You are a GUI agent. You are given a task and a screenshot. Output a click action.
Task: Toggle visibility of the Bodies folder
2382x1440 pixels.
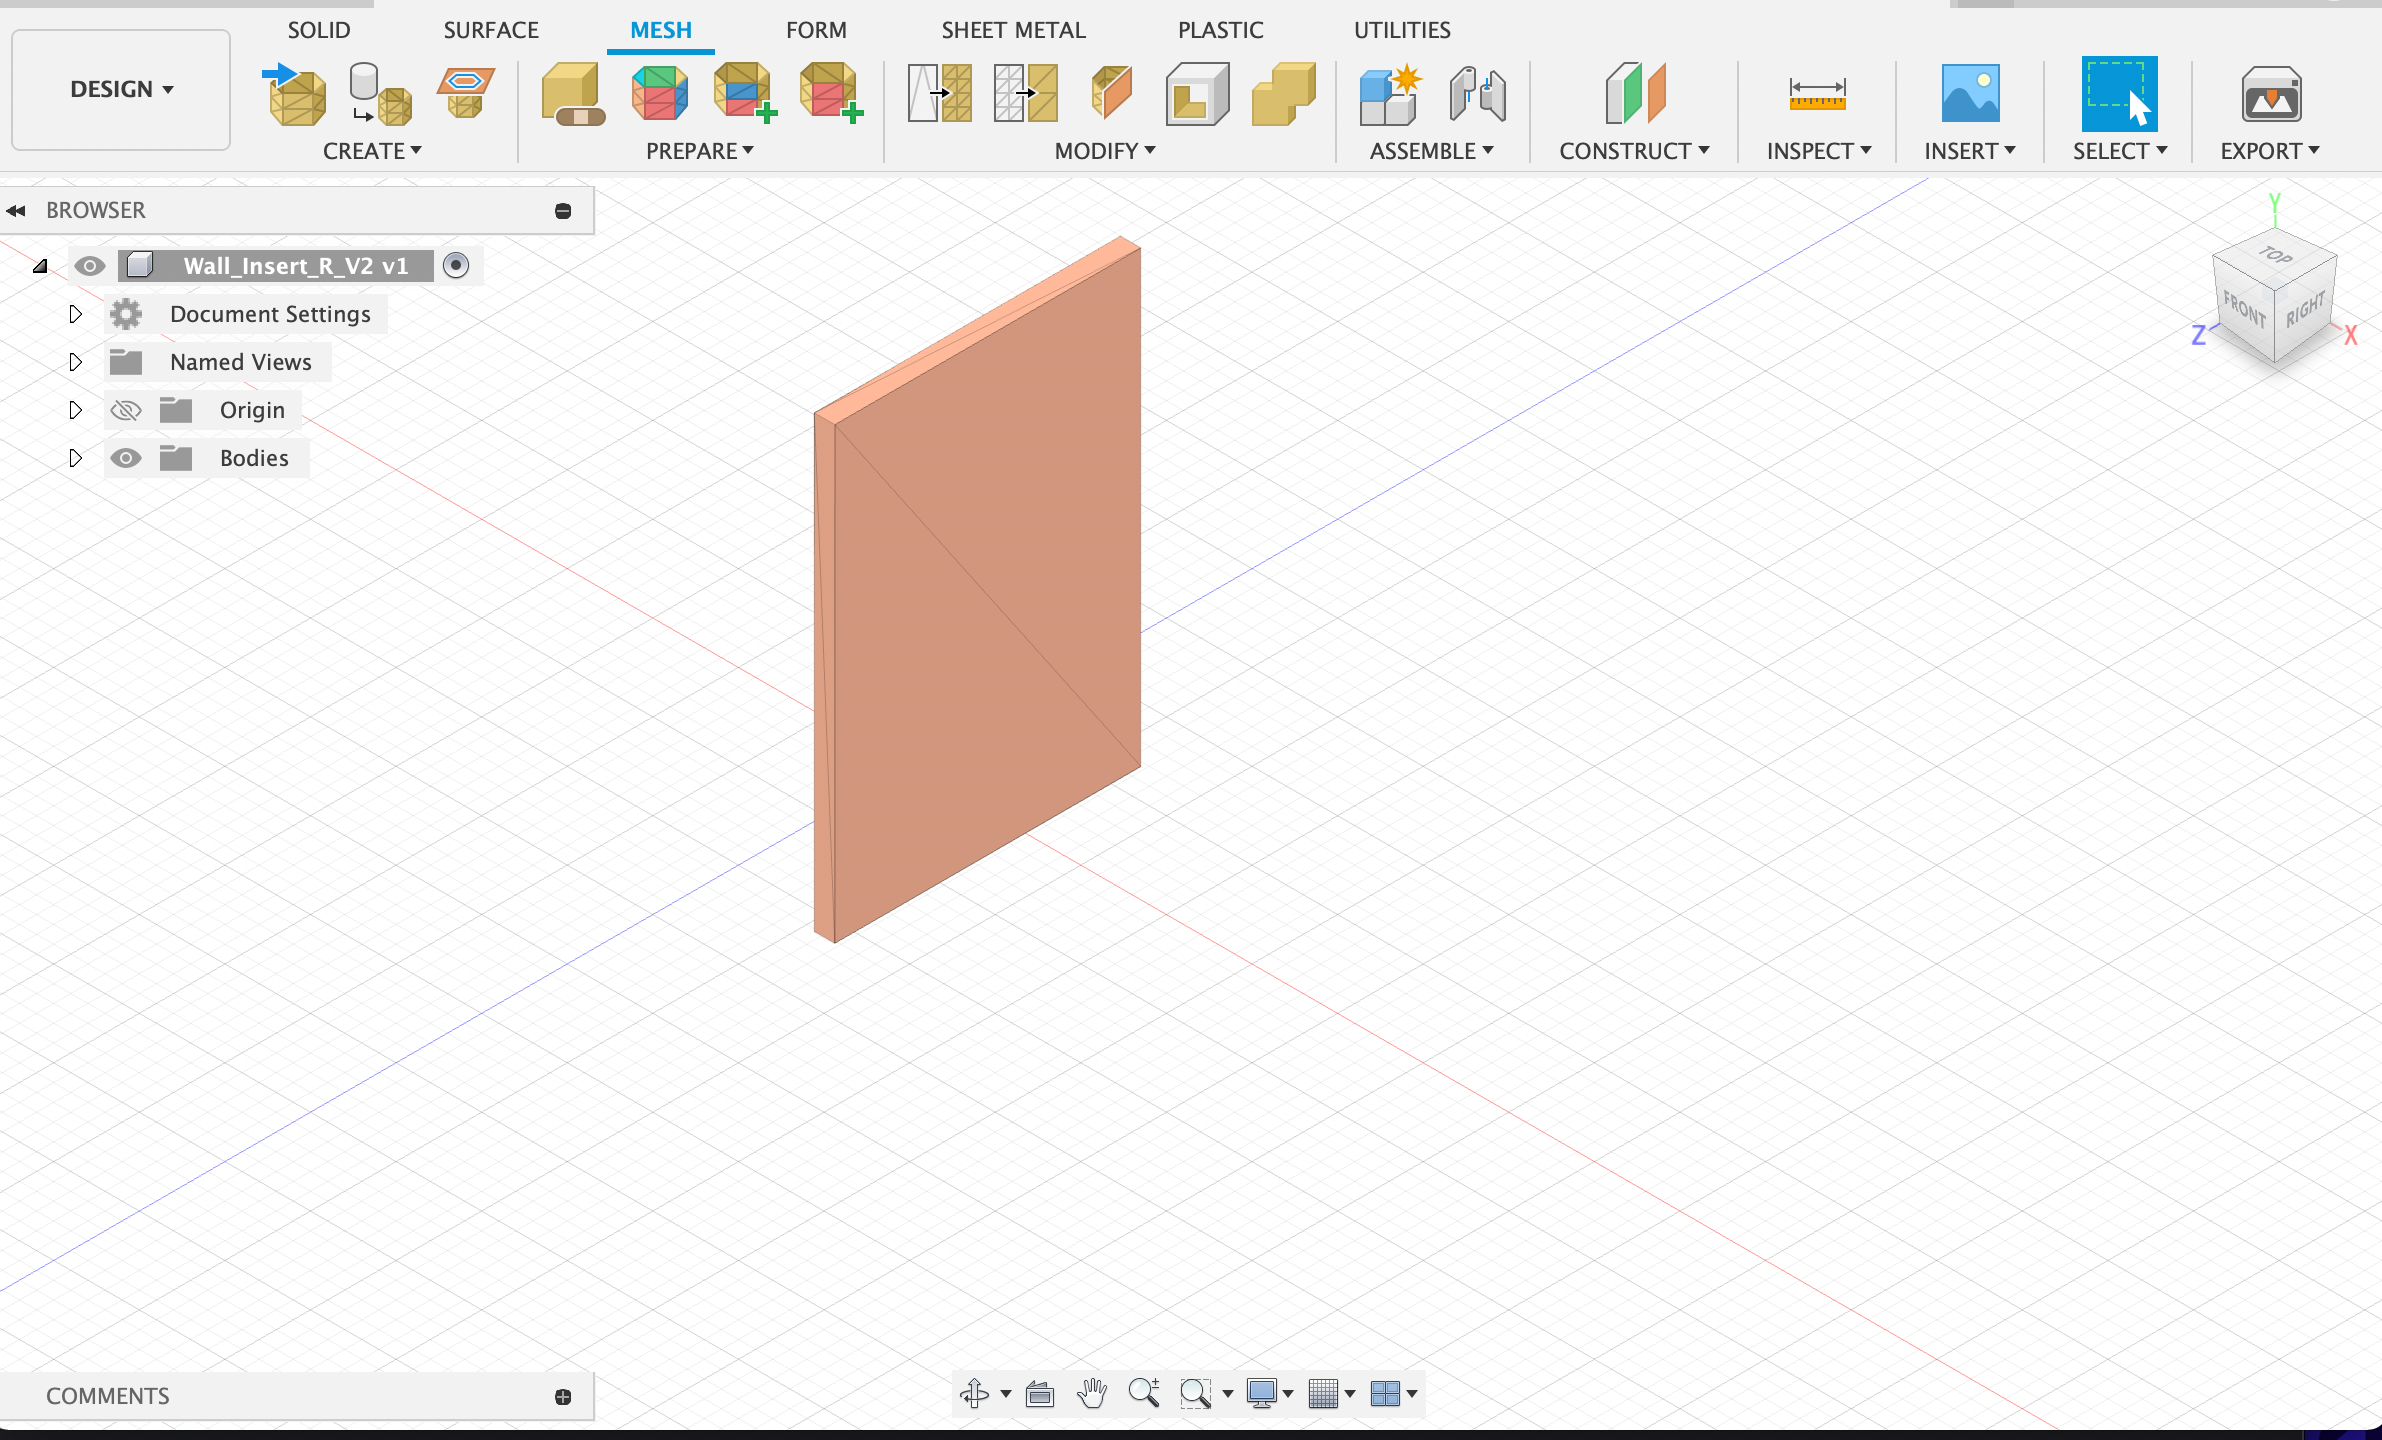click(126, 457)
